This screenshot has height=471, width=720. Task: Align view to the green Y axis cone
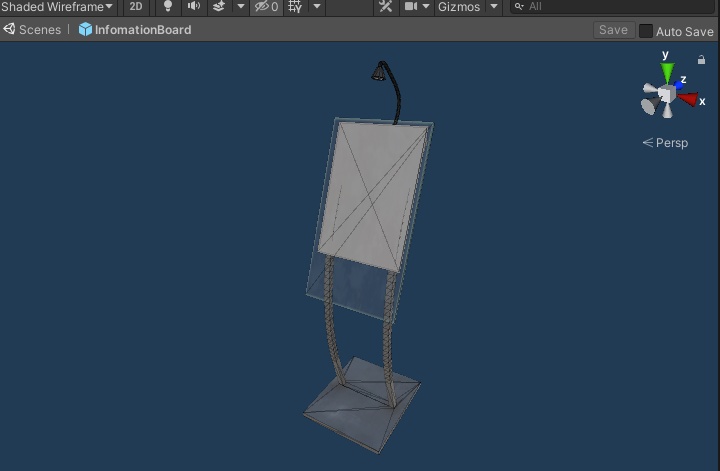(x=667, y=72)
